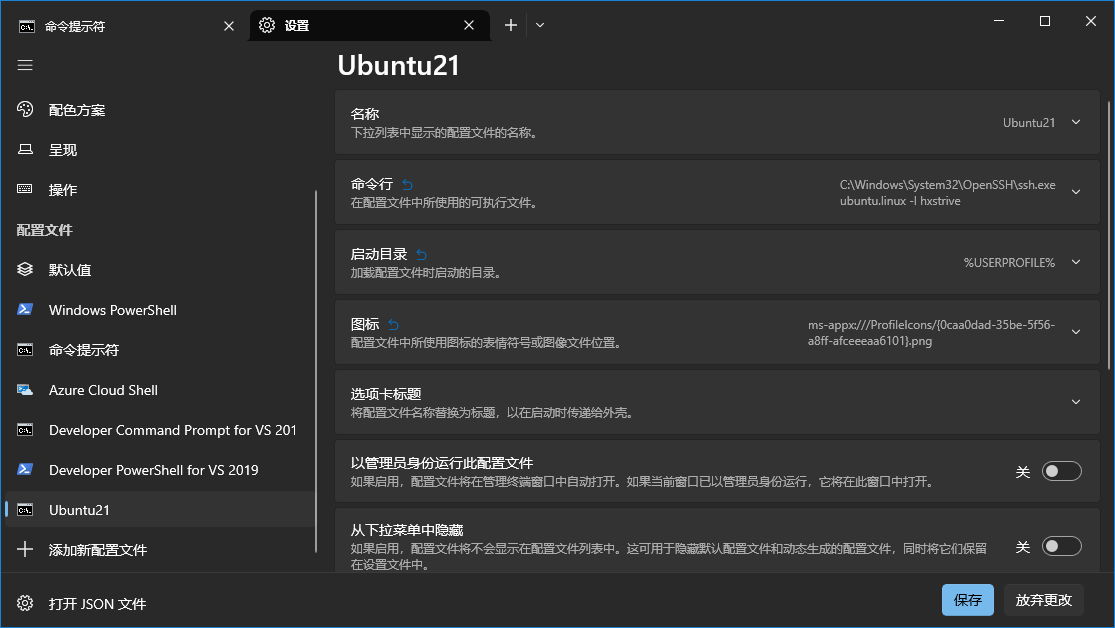Click the cmd icon on 命令提示符 tab
1115x628 pixels.
[x=27, y=26]
